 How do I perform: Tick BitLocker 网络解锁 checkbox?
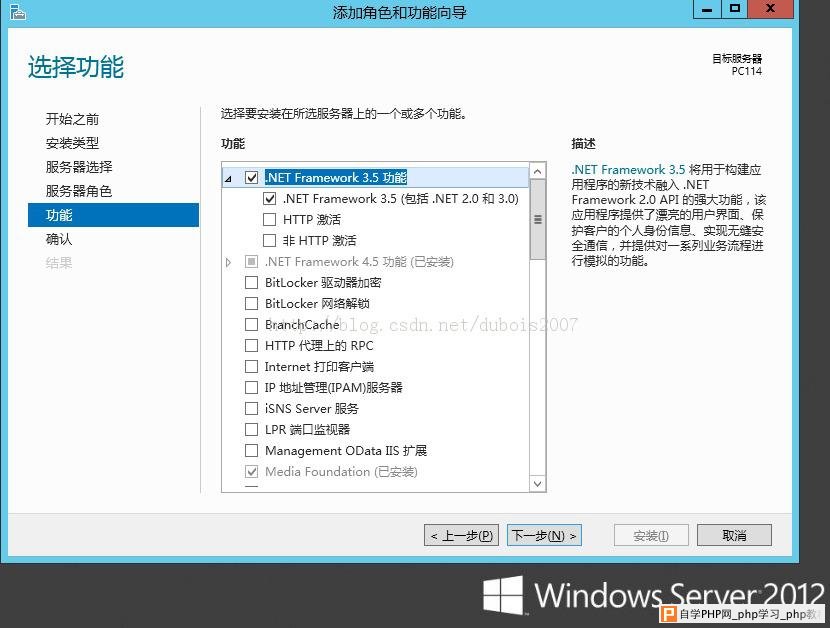point(251,303)
